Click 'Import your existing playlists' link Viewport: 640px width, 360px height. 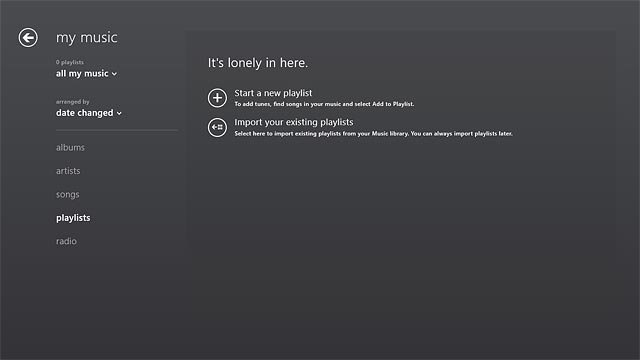tap(294, 122)
